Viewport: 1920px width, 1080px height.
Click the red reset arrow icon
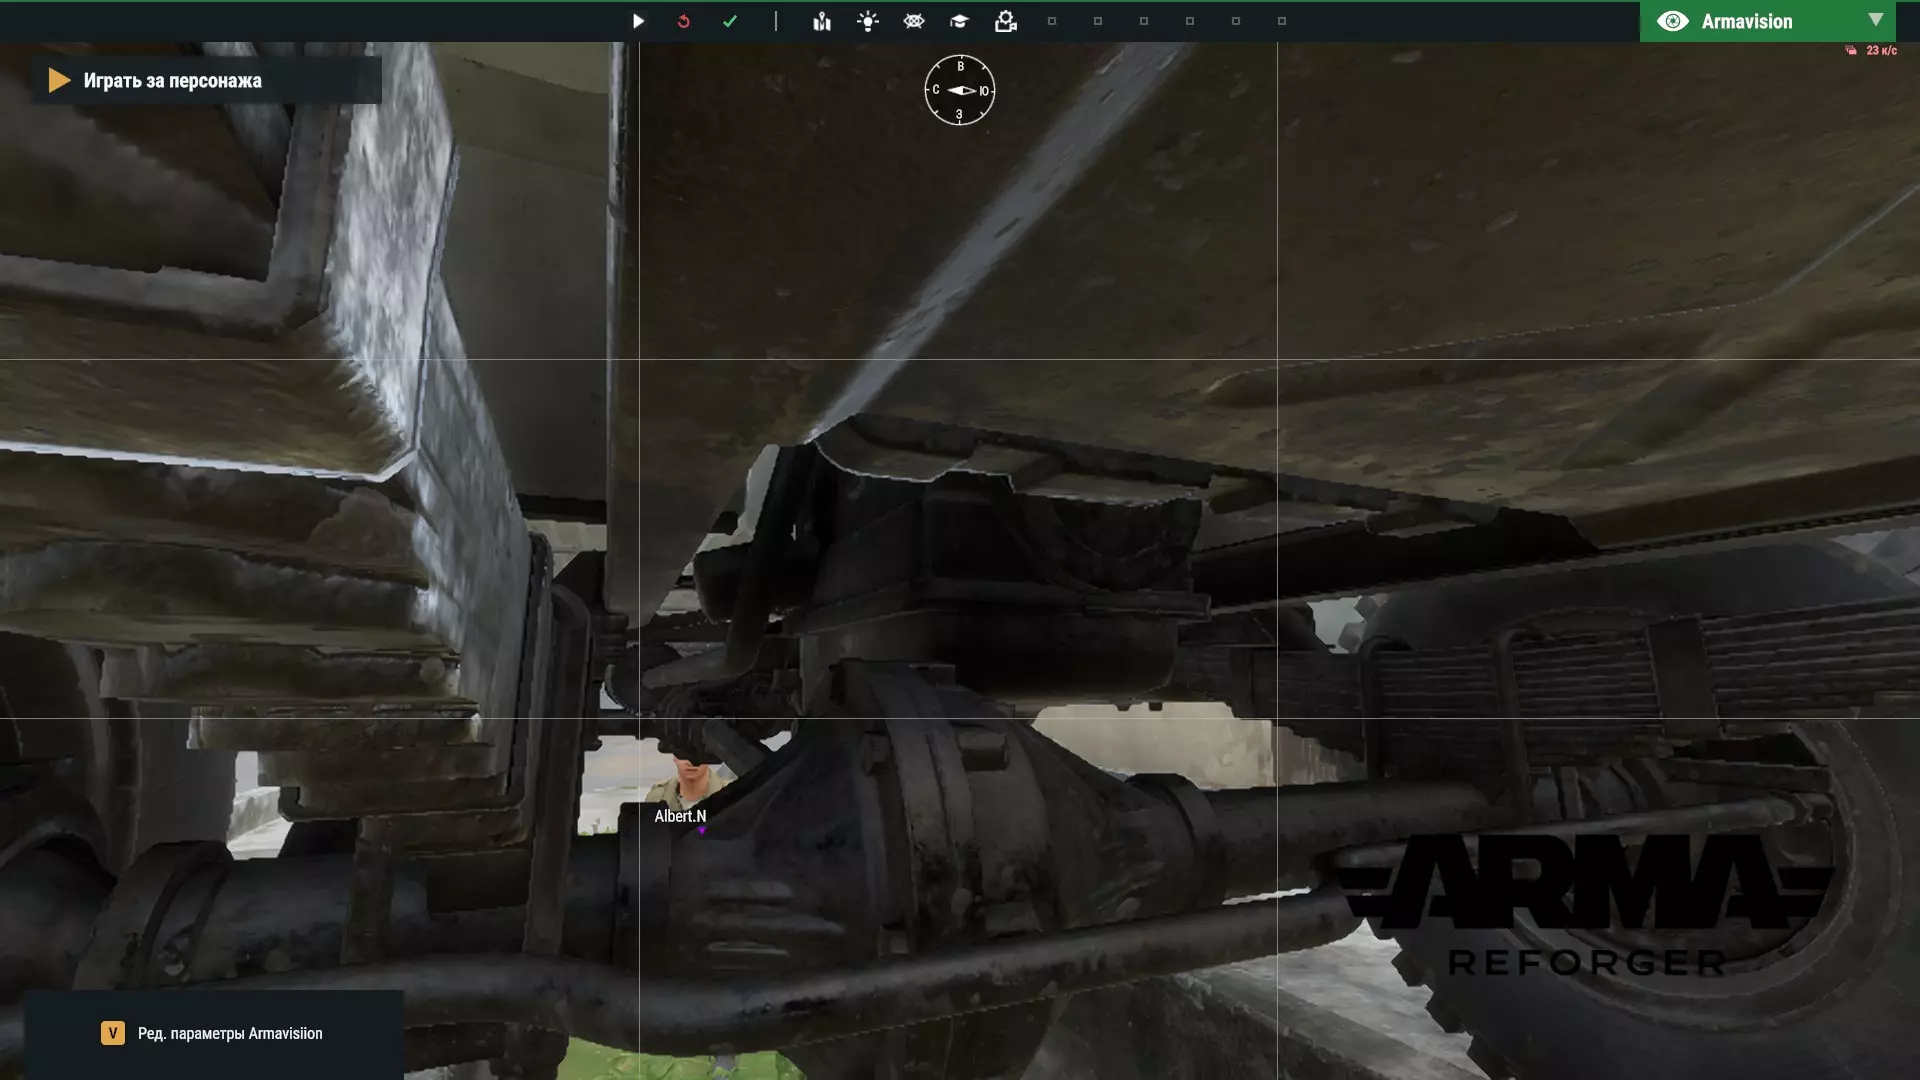(684, 21)
